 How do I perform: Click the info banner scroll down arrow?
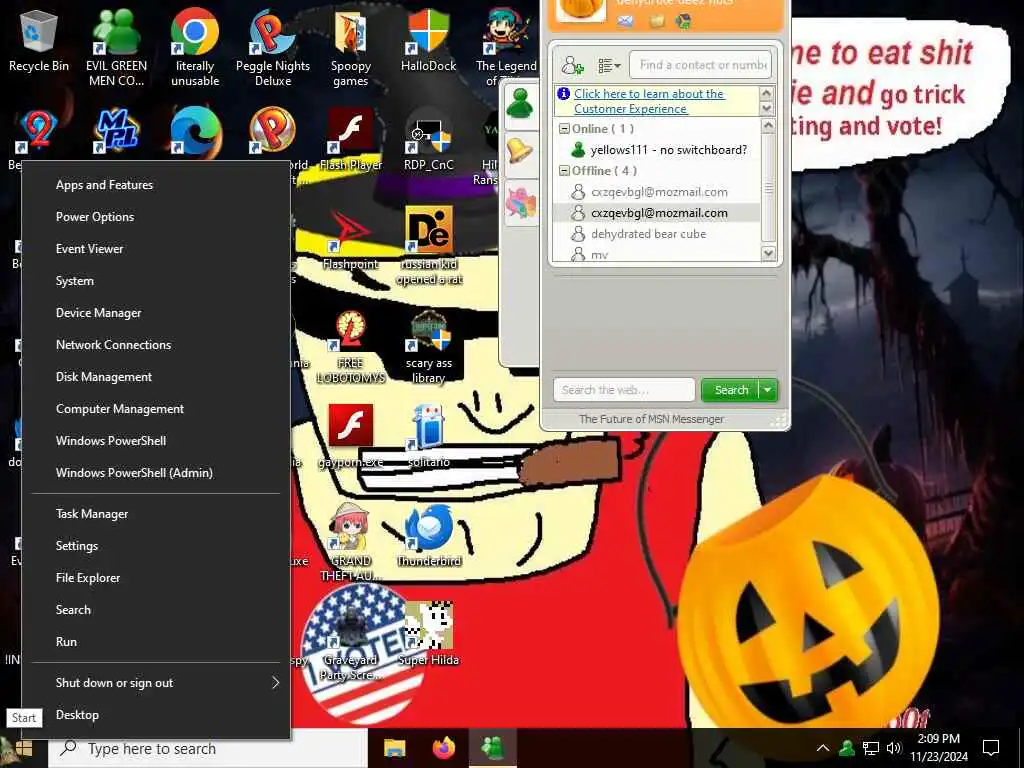tap(767, 108)
